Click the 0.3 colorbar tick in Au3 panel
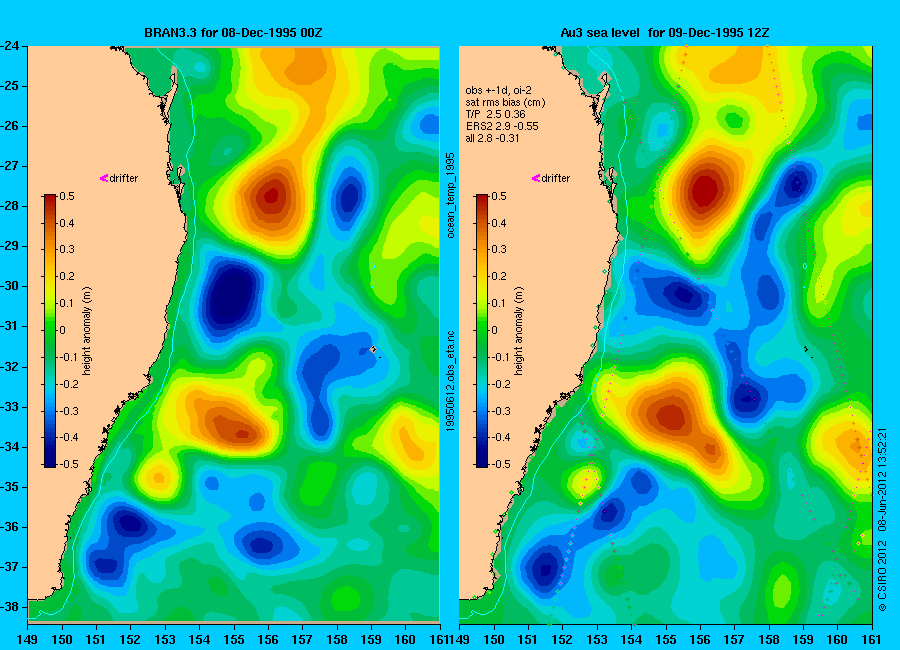The width and height of the screenshot is (900, 650). pos(499,250)
